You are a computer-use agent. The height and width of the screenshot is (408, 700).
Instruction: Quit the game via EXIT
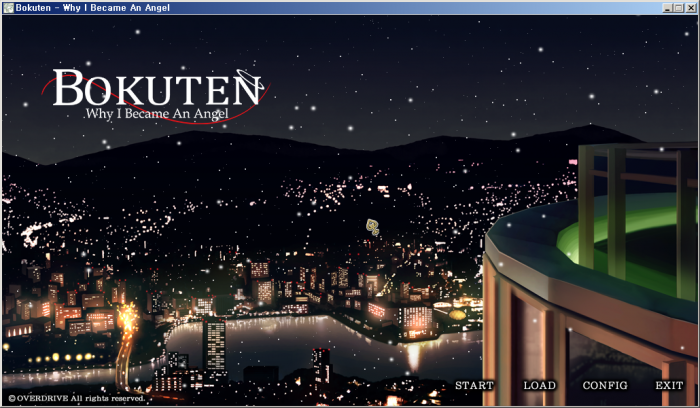coord(669,385)
